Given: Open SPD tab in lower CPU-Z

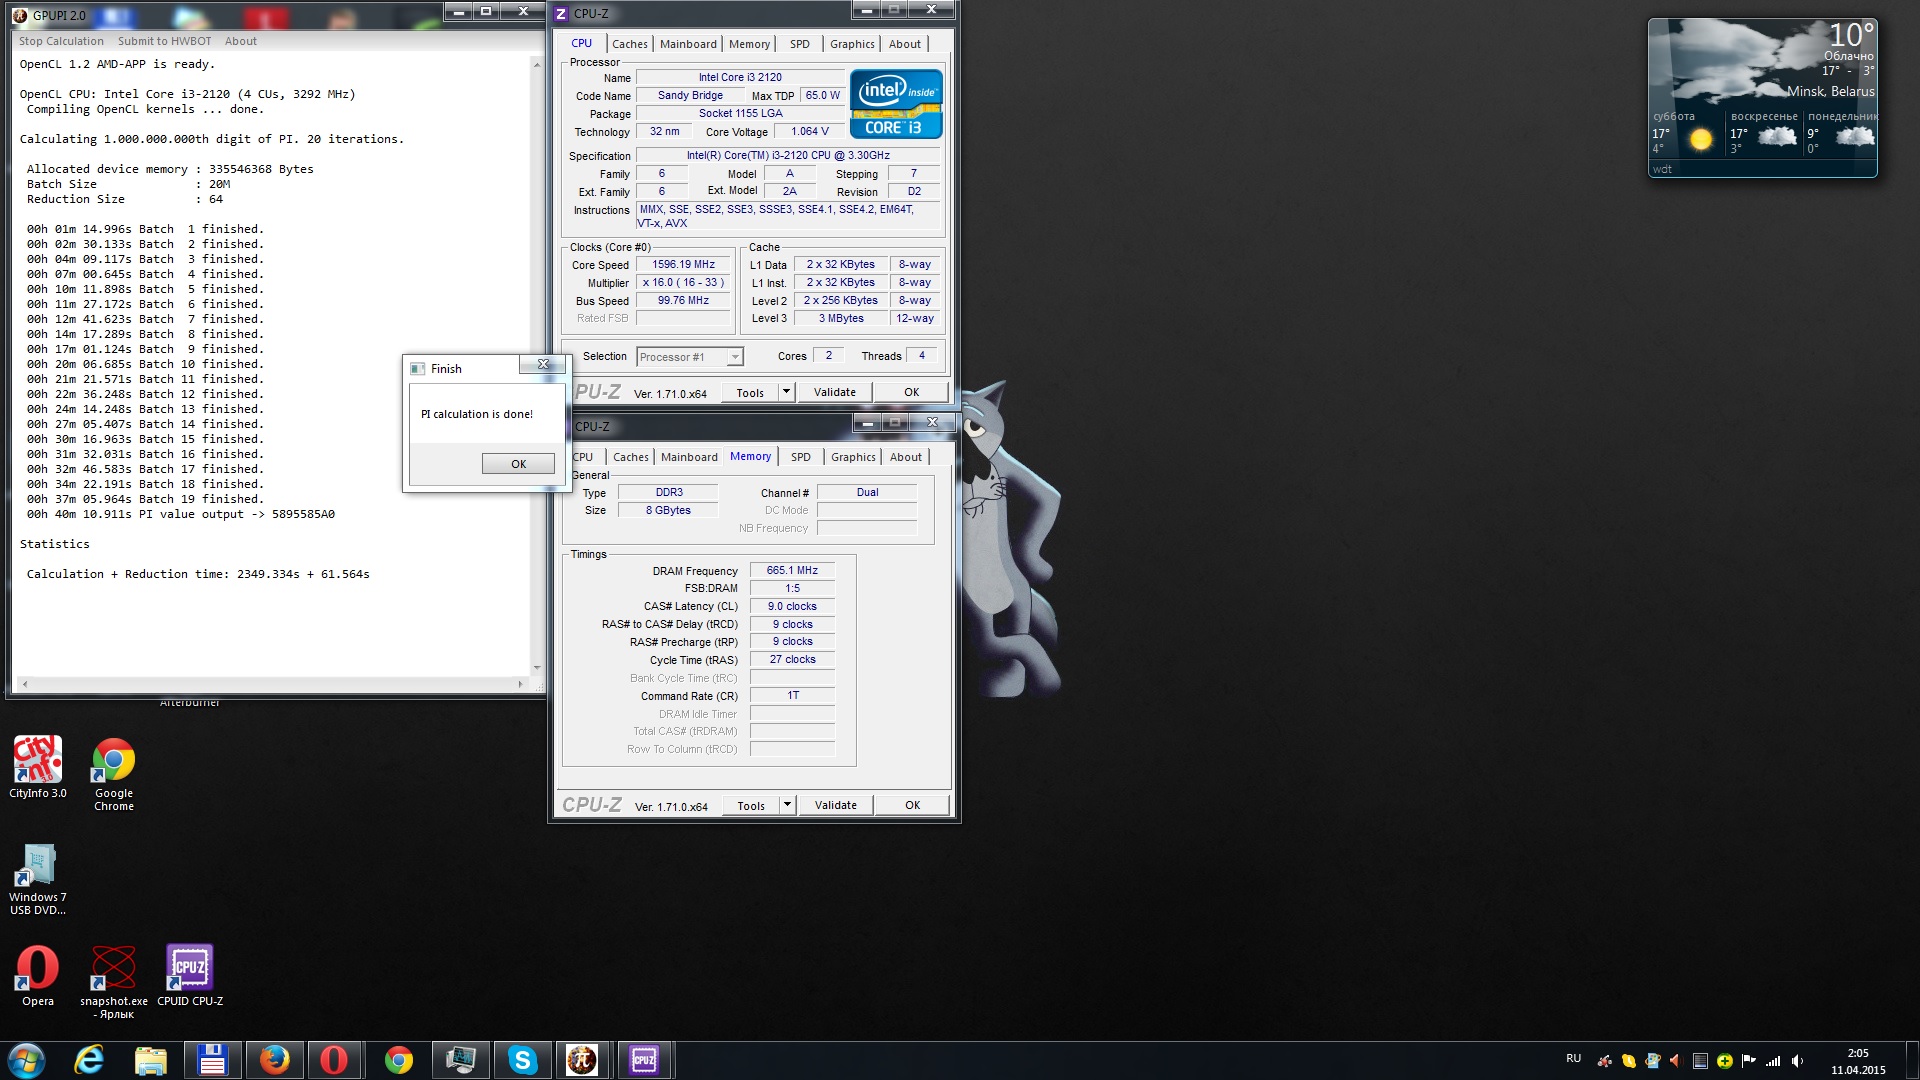Looking at the screenshot, I should [800, 457].
